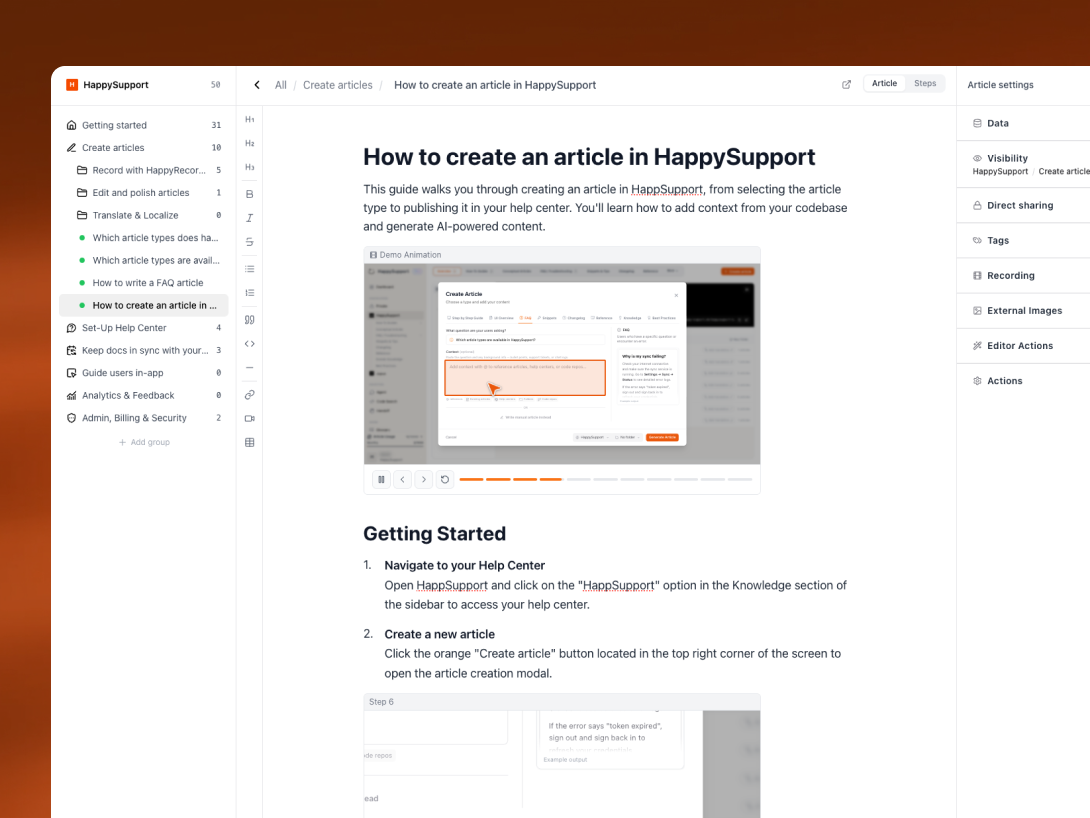Click the Demo Animation preview thumbnail
This screenshot has width=1090, height=818.
562,363
